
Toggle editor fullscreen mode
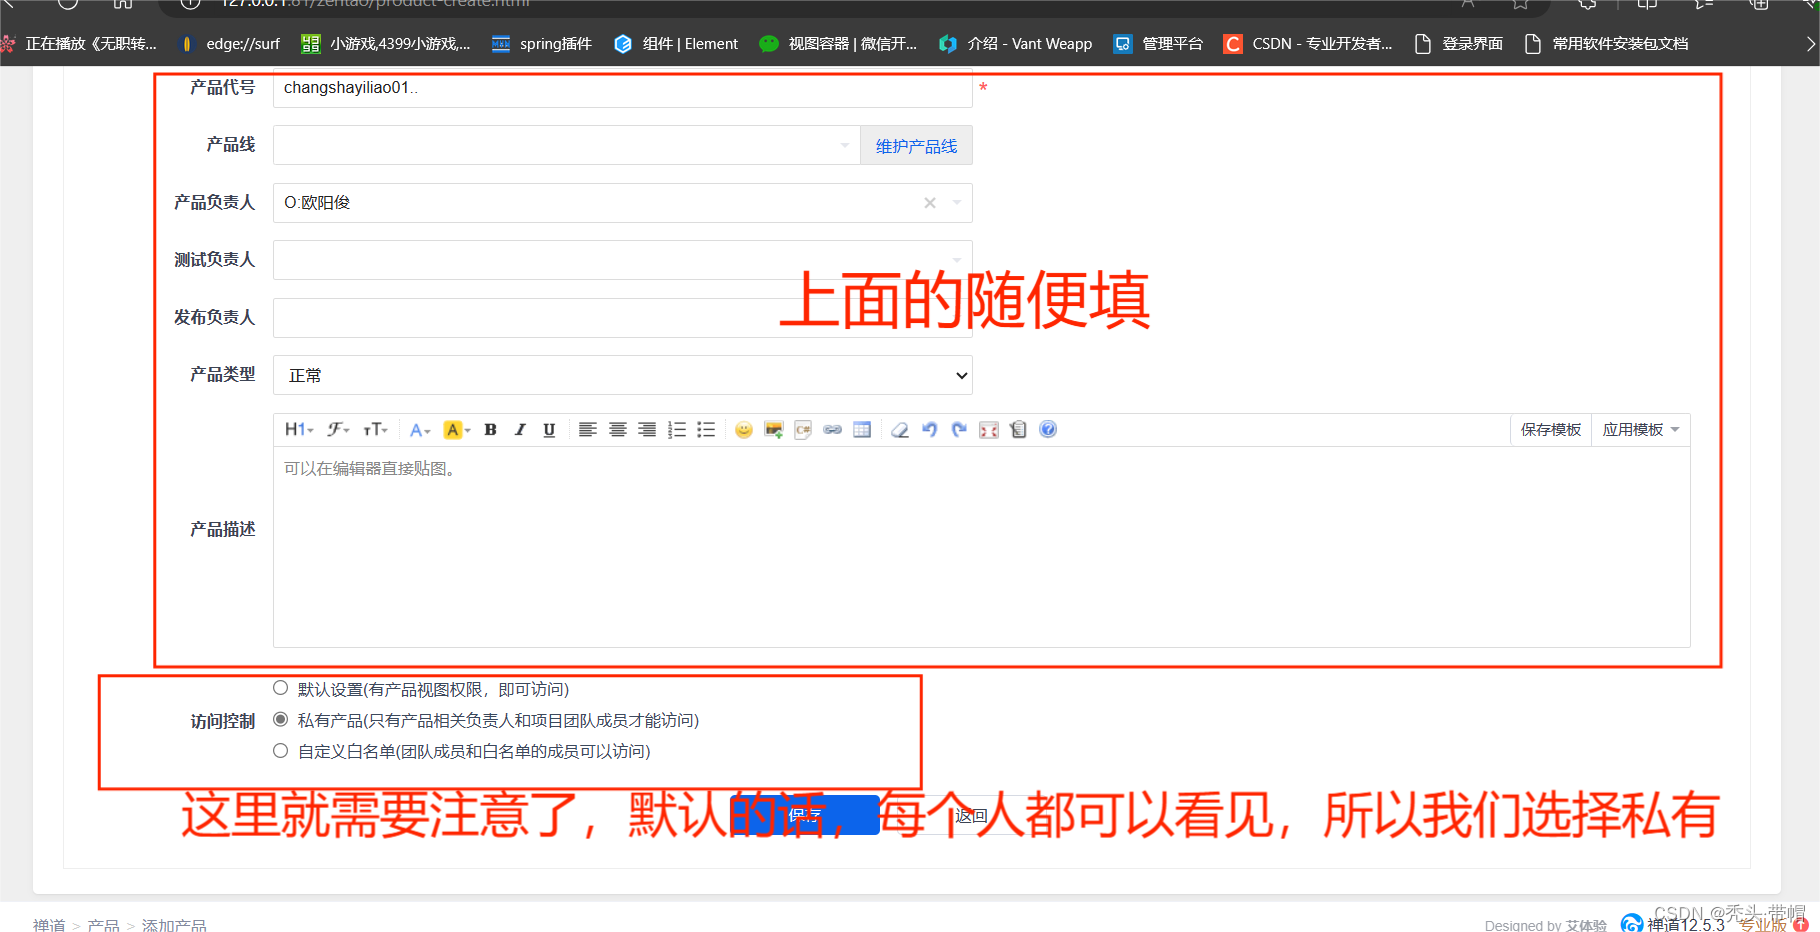(989, 430)
